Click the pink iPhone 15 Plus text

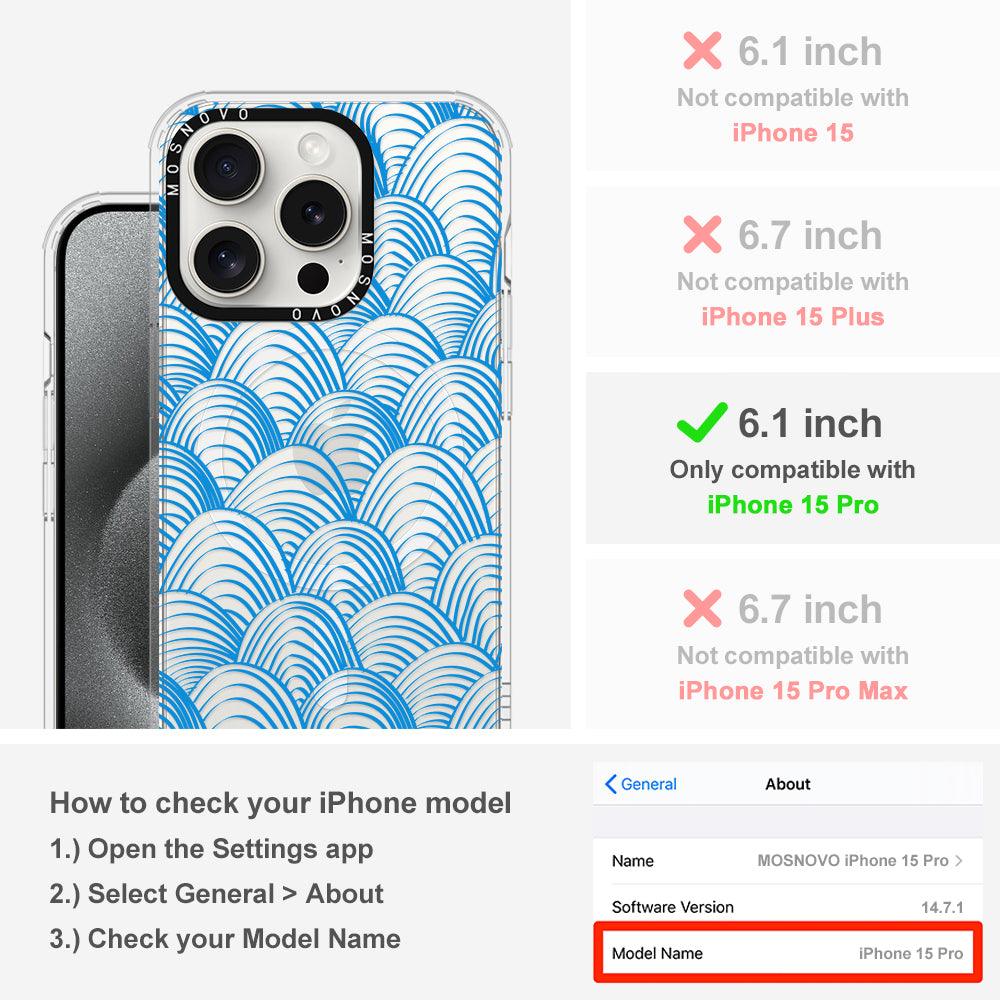coord(793,316)
